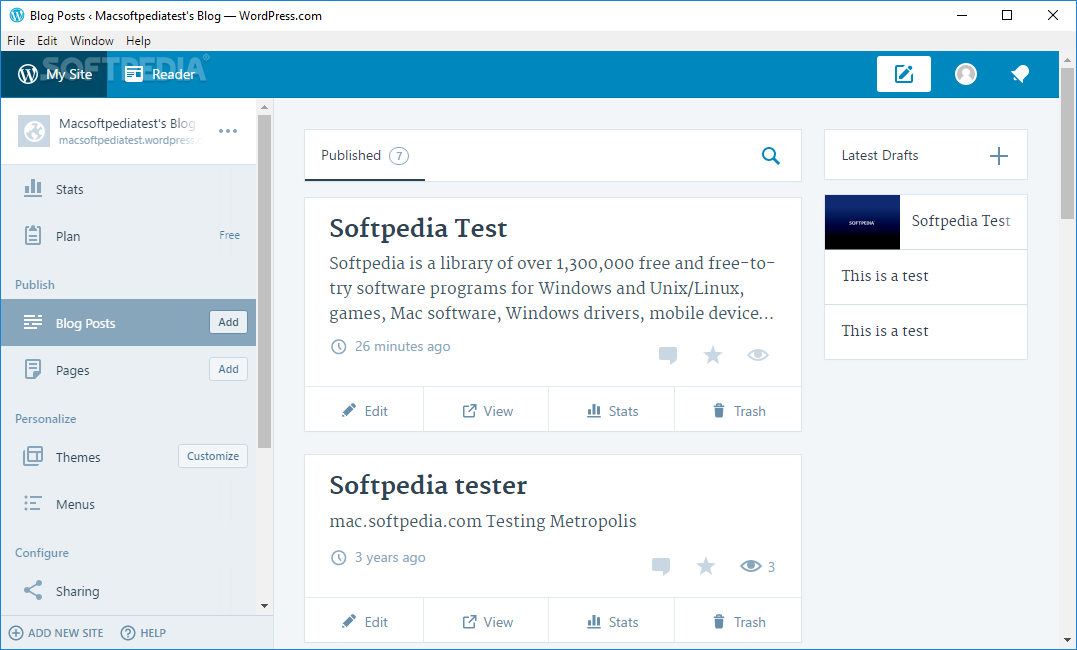
Task: Click the Latest Drafts heading
Action: coord(880,155)
